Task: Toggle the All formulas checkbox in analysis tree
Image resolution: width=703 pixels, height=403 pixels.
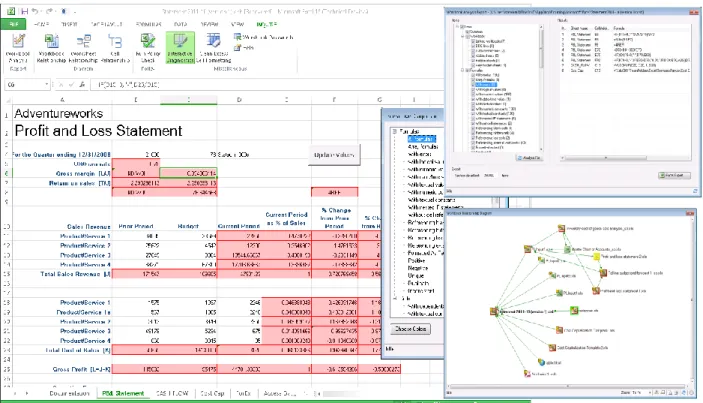Action: 473,75
